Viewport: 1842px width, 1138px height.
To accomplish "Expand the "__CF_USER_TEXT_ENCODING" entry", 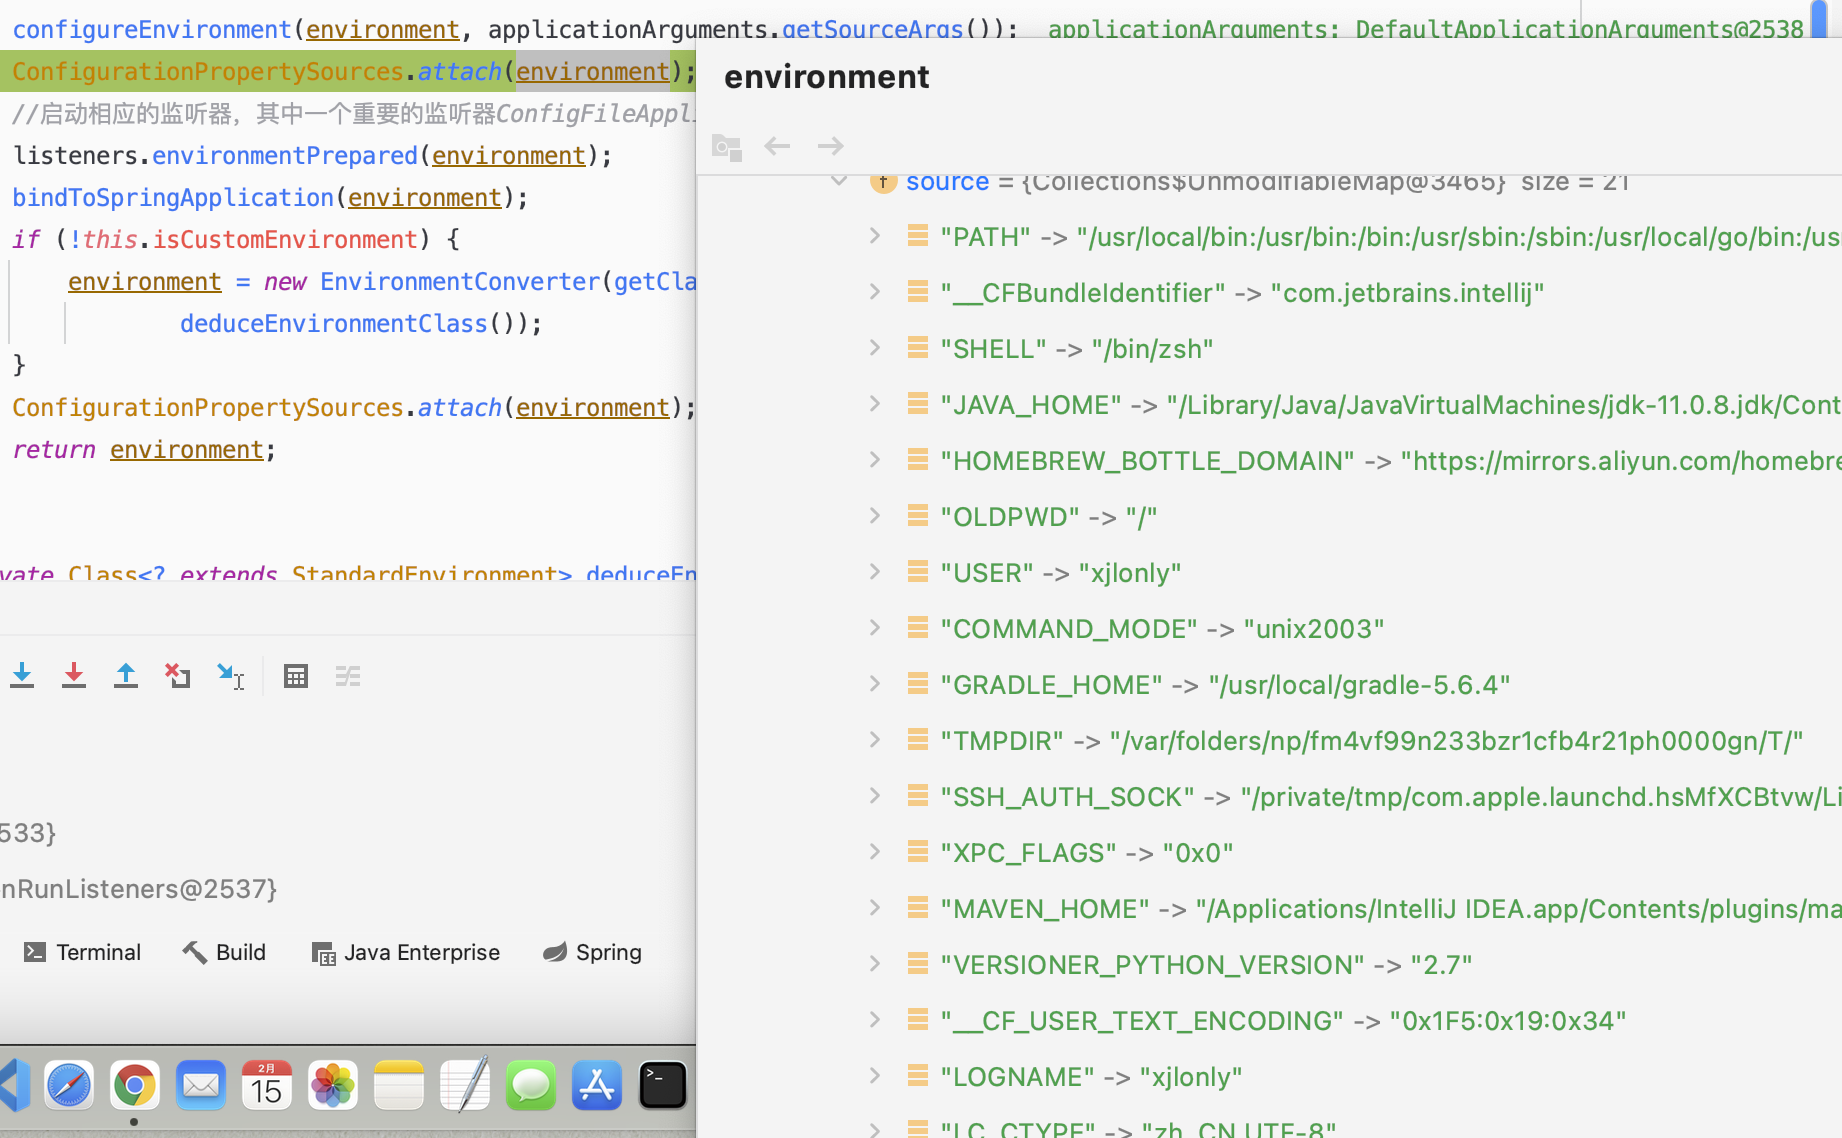I will 875,1020.
